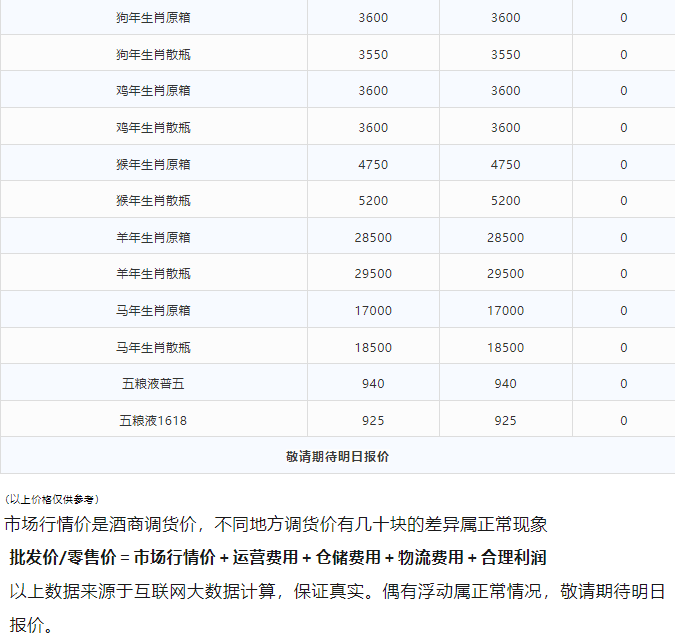Click the left 29500 price for 羊年生肖散瓶
This screenshot has width=675, height=640.
point(373,274)
